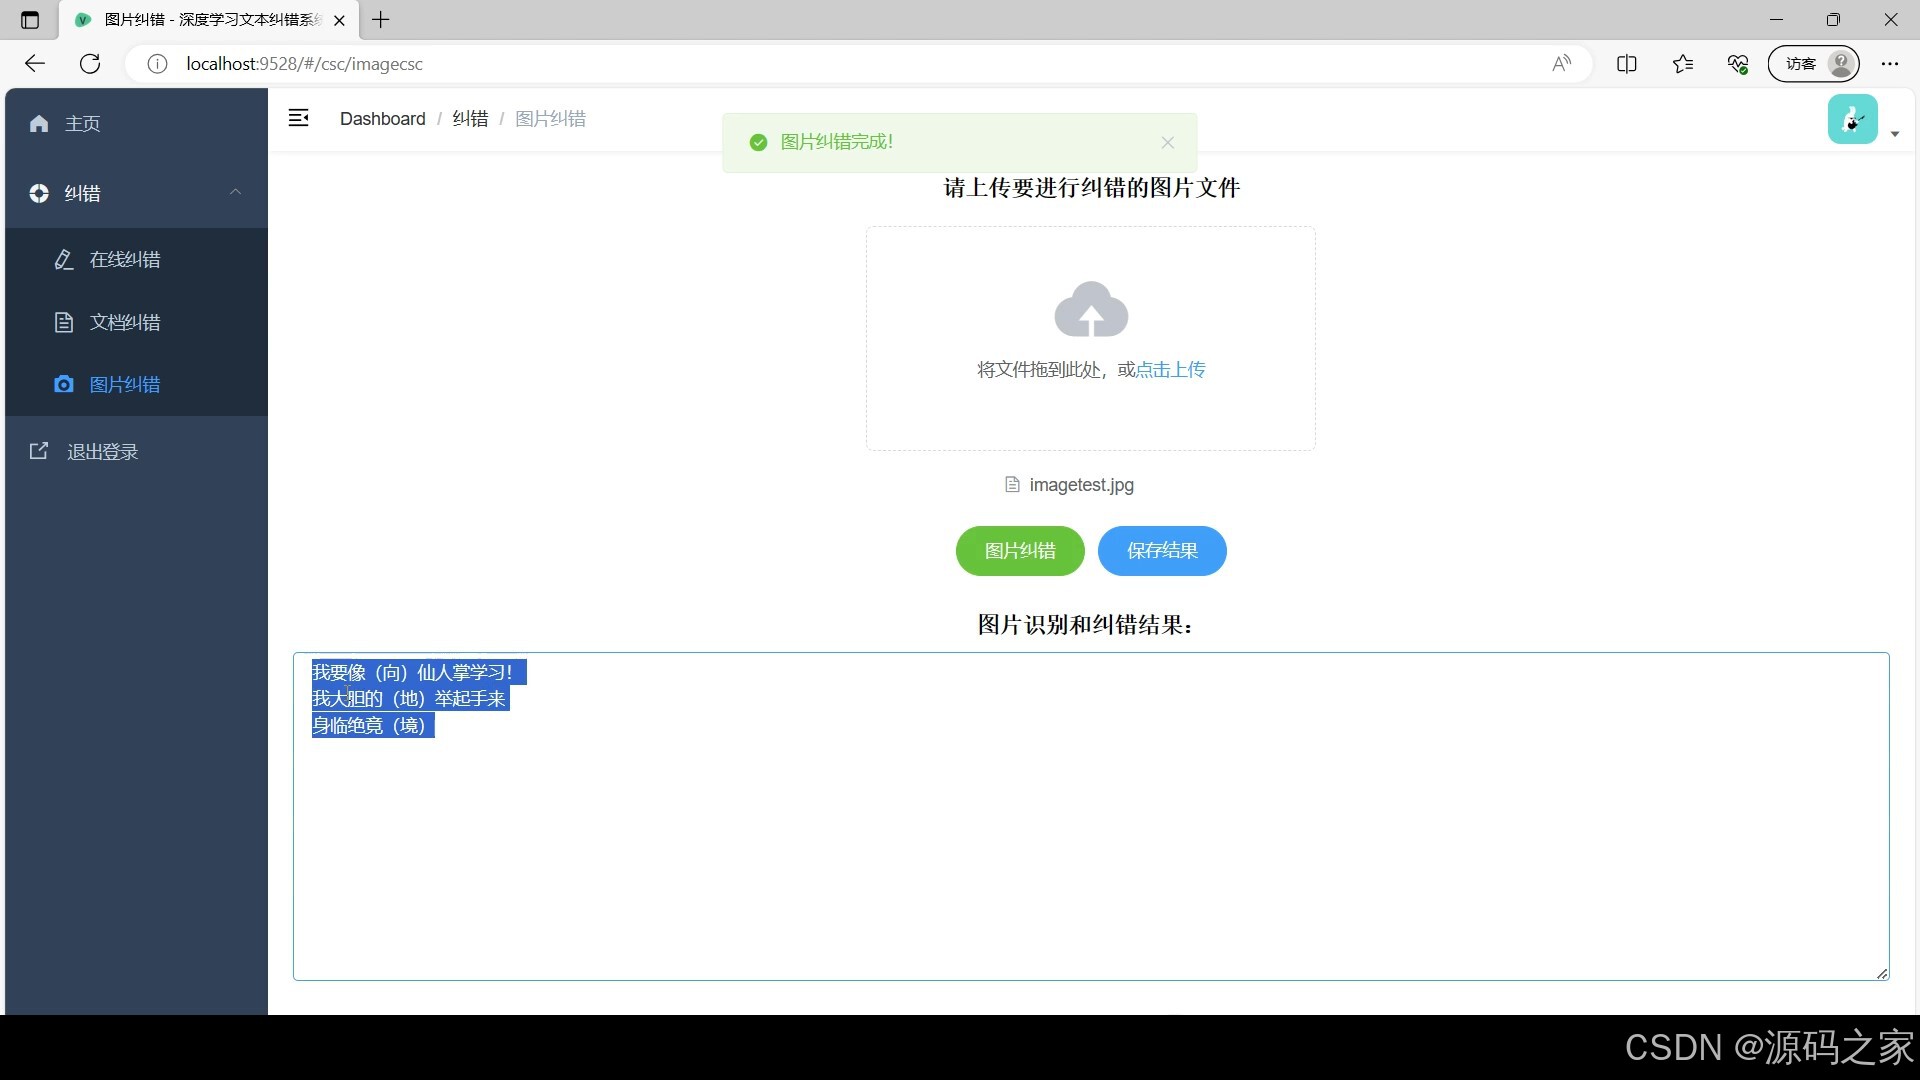1920x1080 pixels.
Task: Click the 点击上传 upload link
Action: [1169, 369]
